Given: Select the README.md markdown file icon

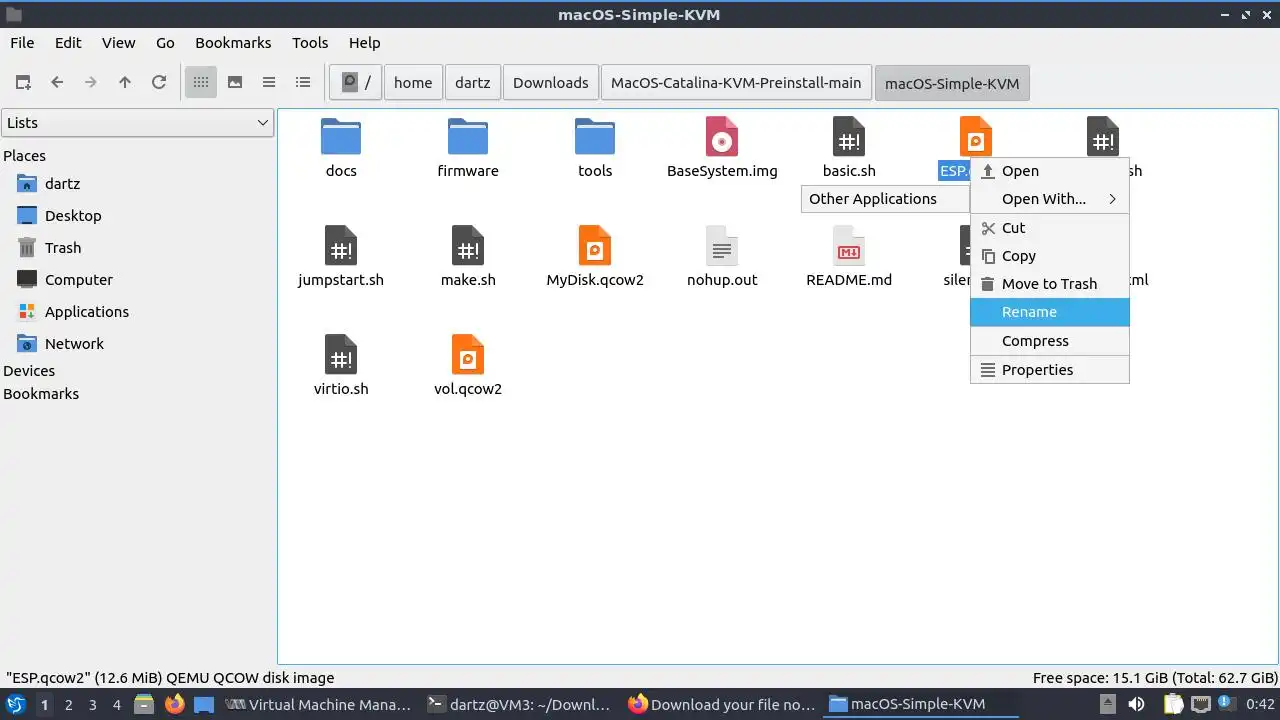Looking at the screenshot, I should [x=849, y=246].
